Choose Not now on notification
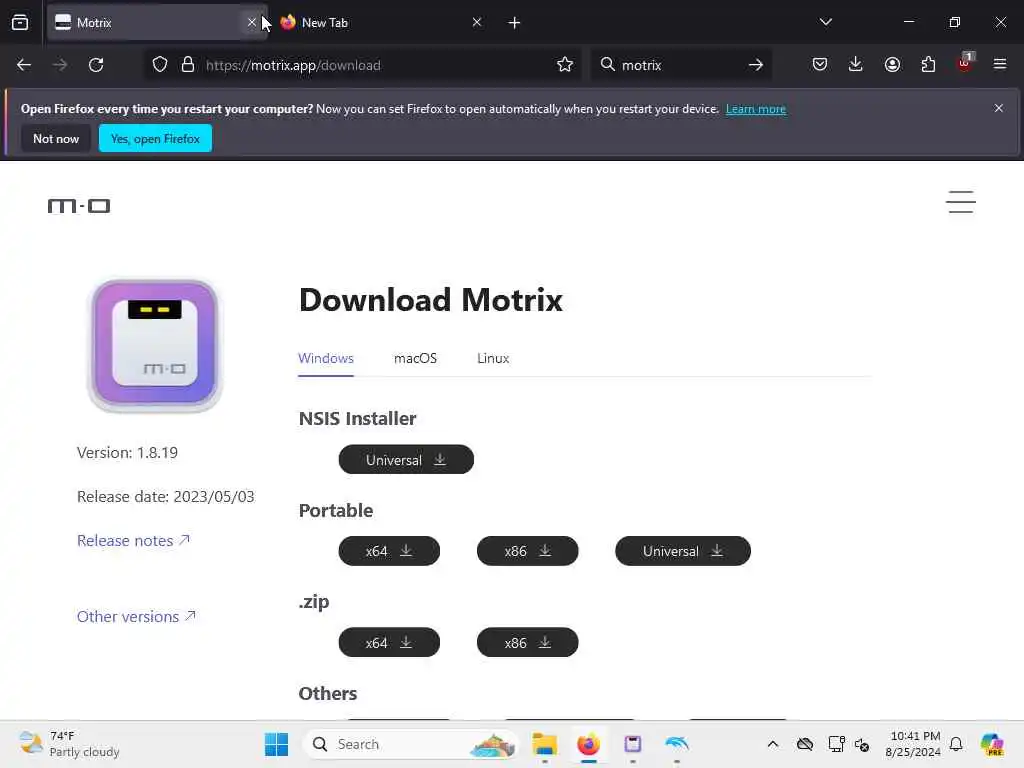 tap(56, 138)
